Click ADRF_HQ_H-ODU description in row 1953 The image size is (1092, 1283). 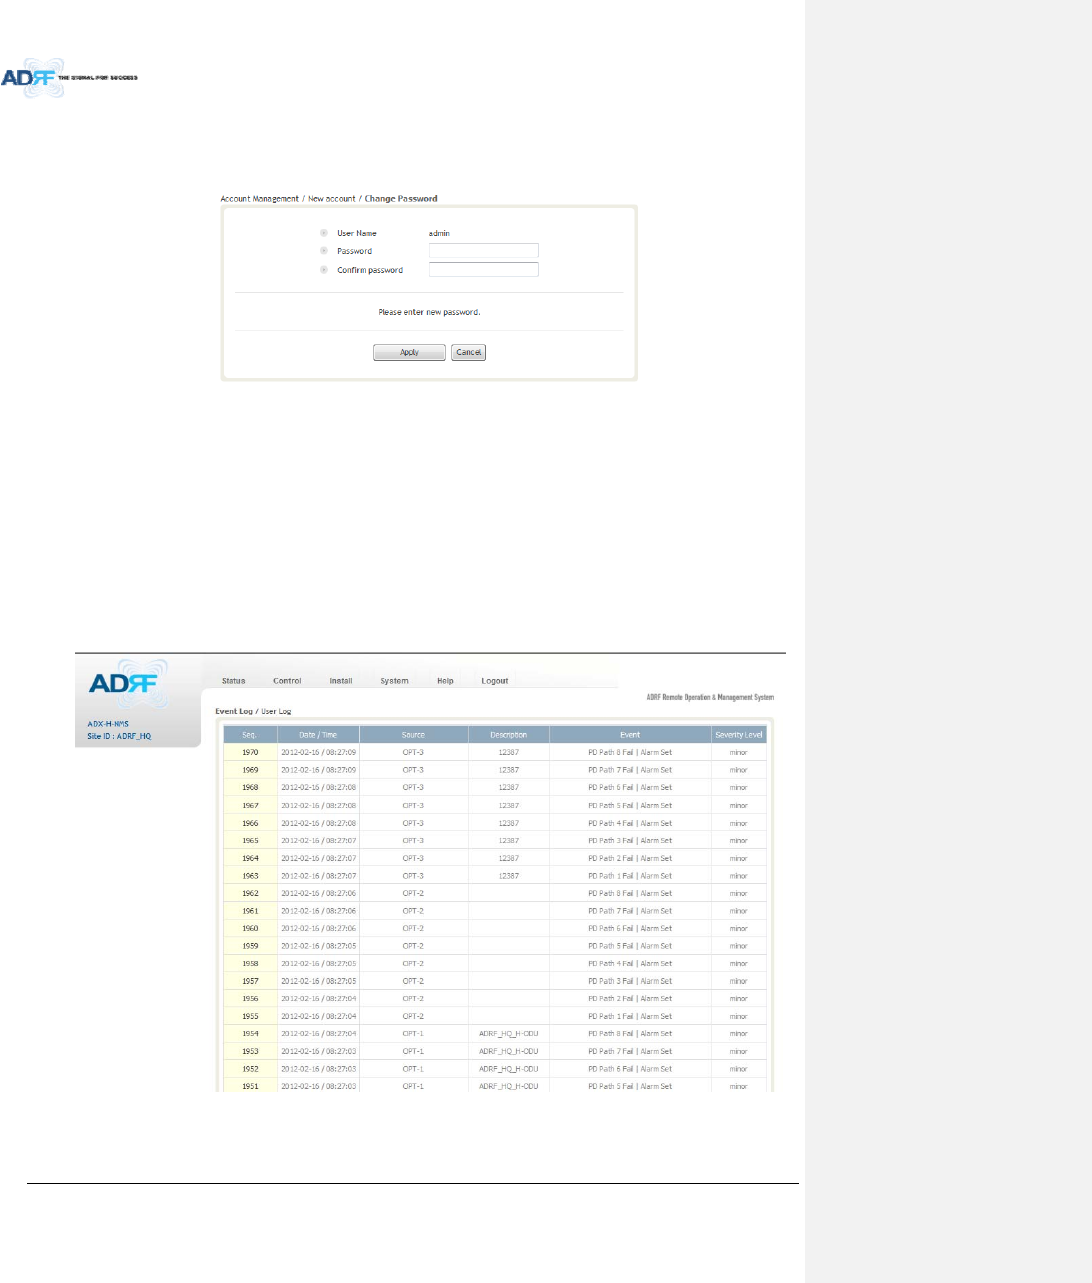pyautogui.click(x=508, y=1051)
